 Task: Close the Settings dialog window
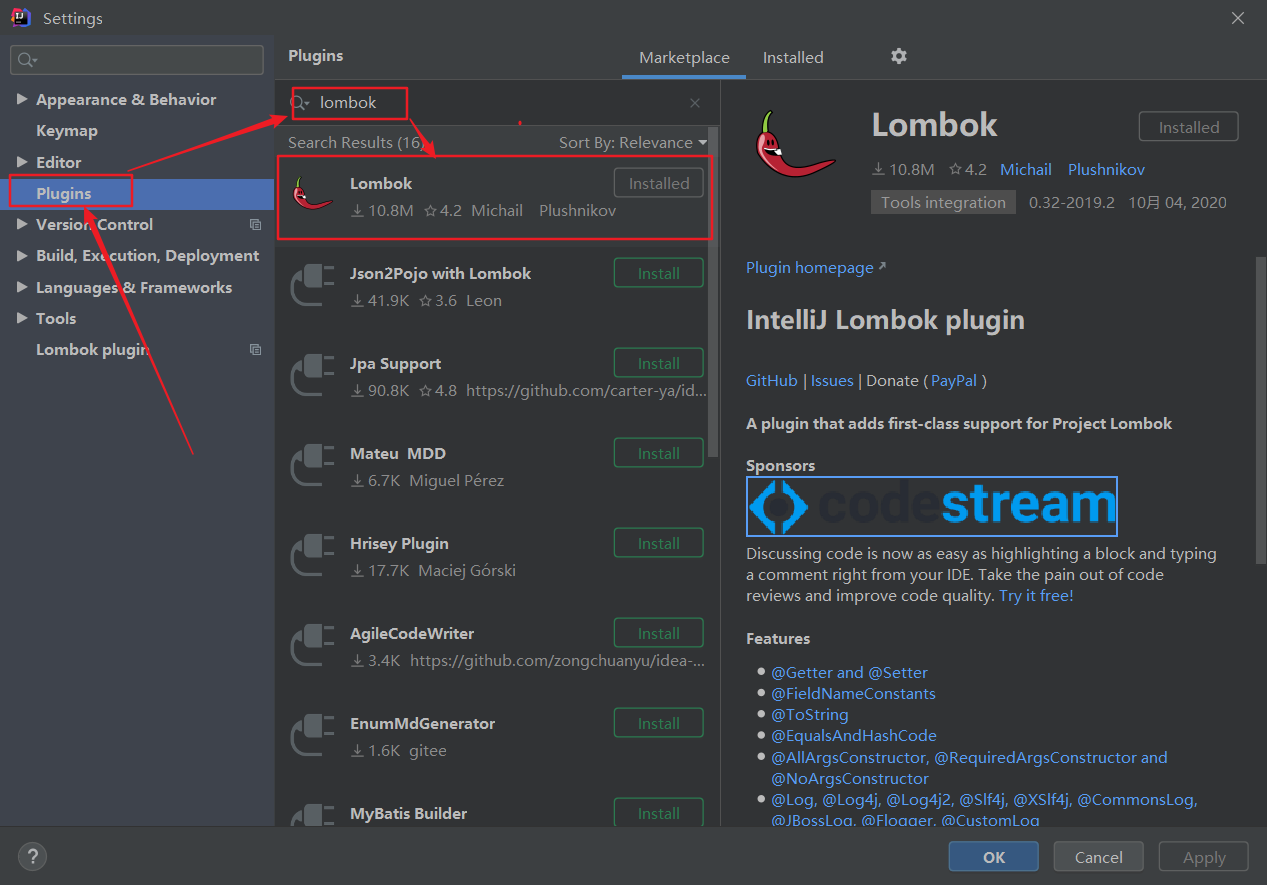(1237, 18)
